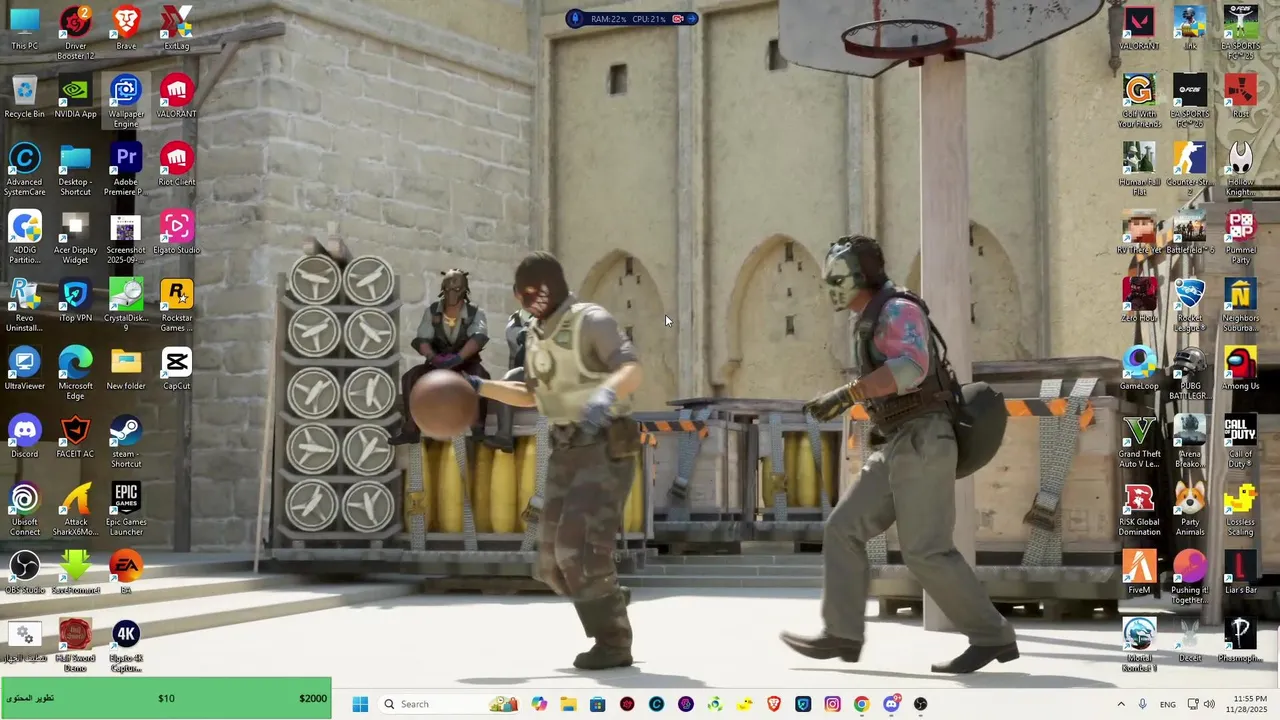
Task: Launch Driver Booster 12 shortcut
Action: pos(75,32)
